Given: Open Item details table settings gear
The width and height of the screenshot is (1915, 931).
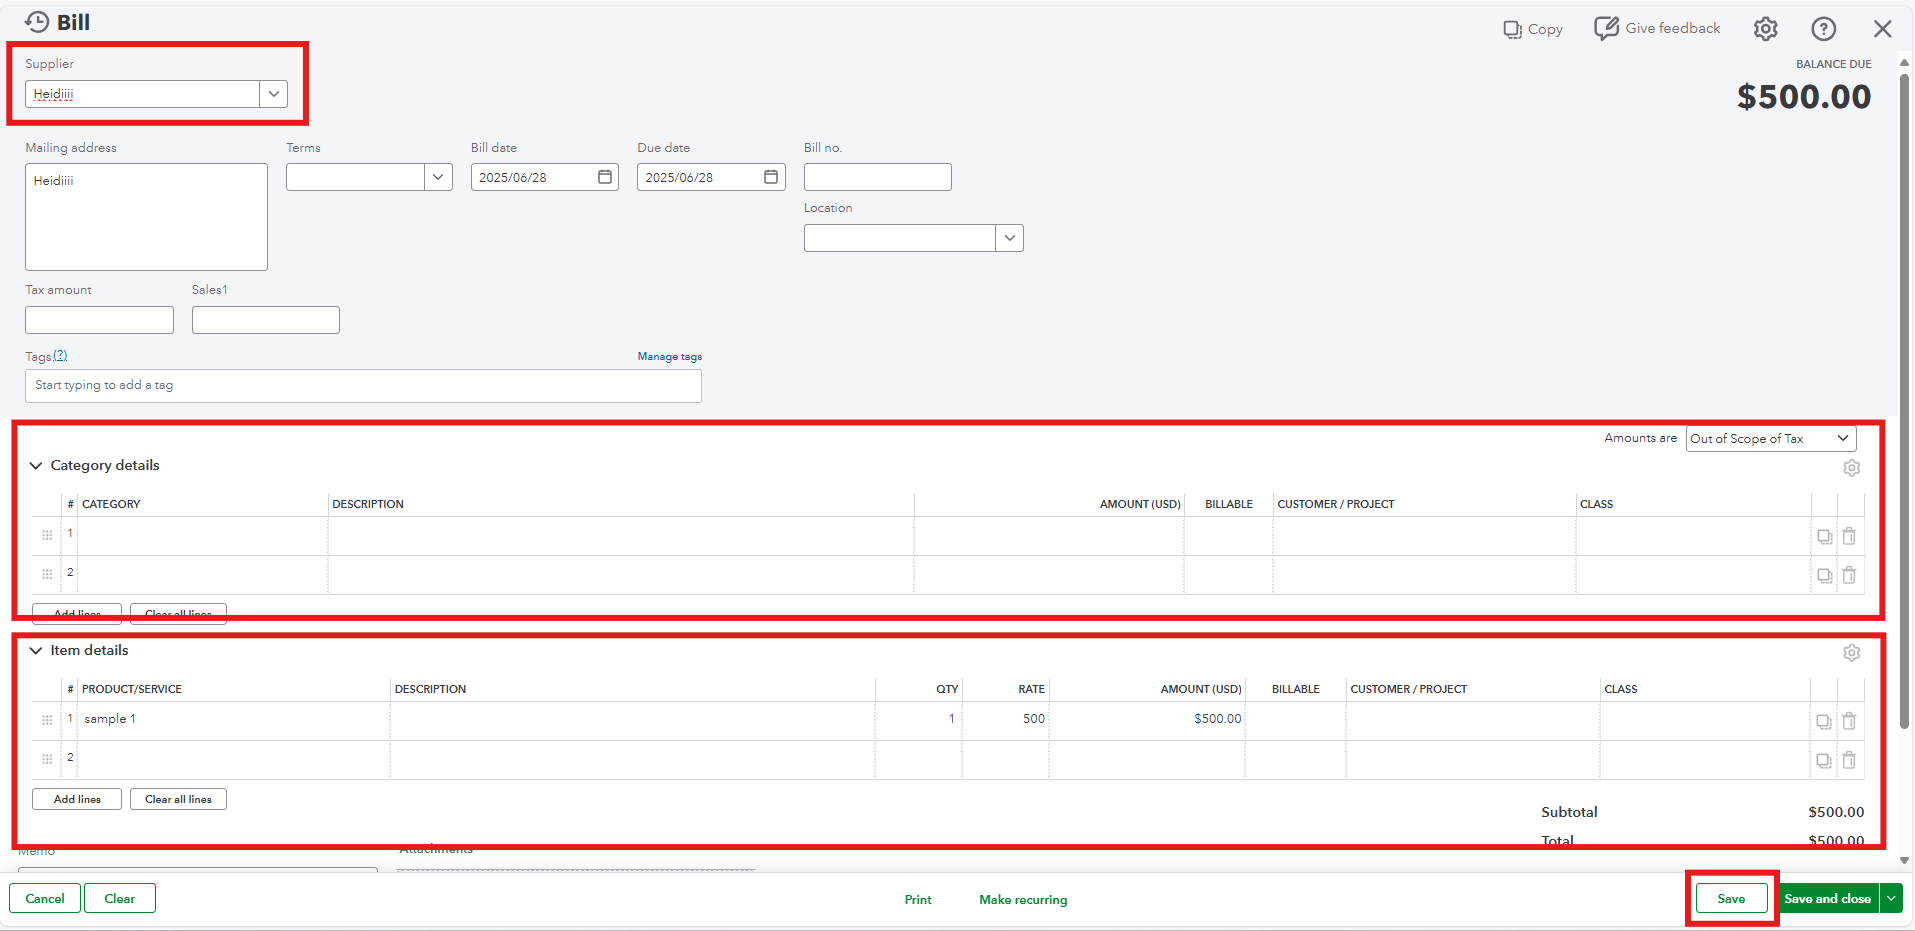Looking at the screenshot, I should click(x=1851, y=653).
